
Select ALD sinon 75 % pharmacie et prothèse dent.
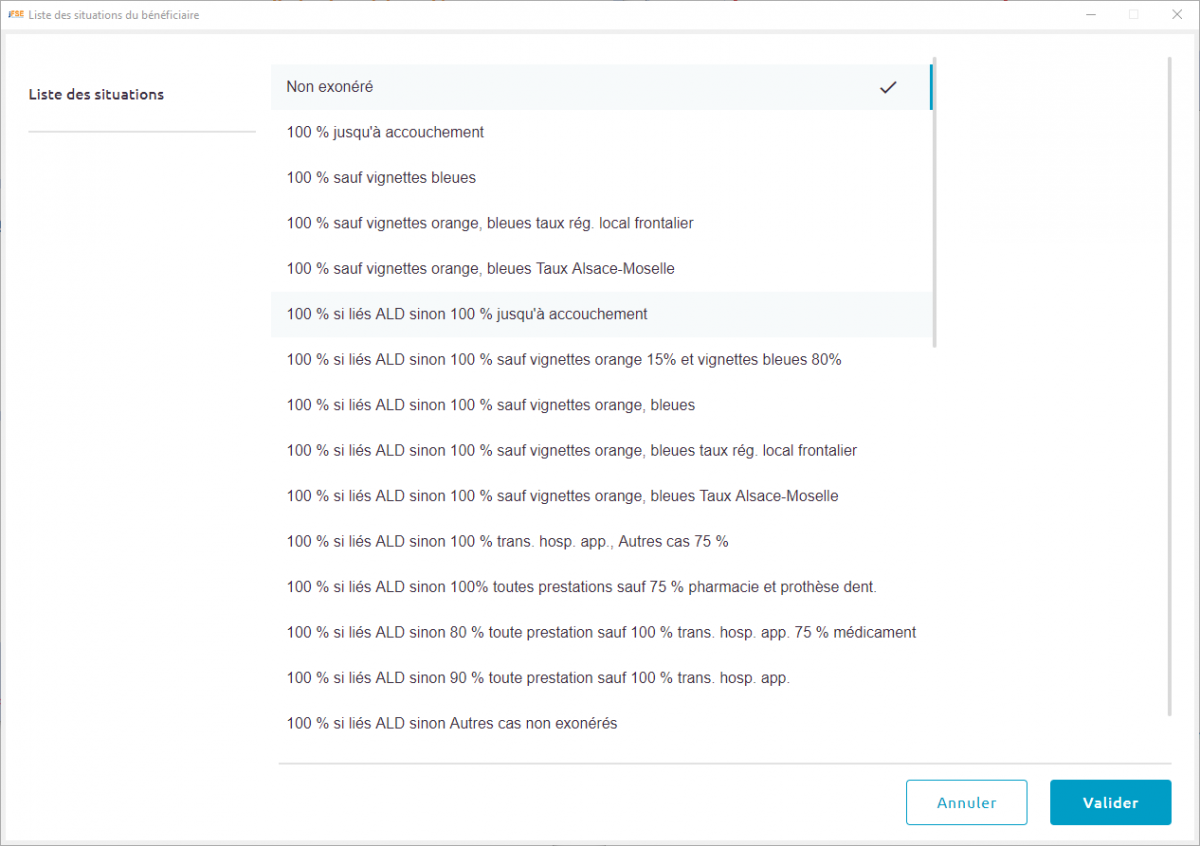point(601,587)
